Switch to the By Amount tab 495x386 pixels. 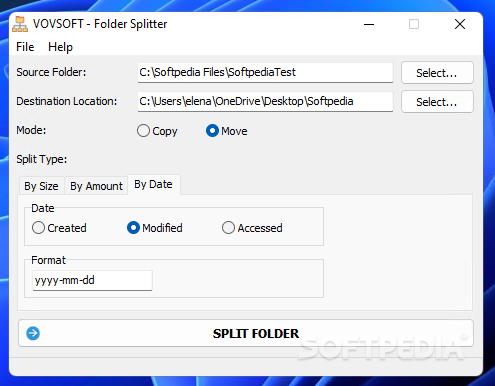96,186
